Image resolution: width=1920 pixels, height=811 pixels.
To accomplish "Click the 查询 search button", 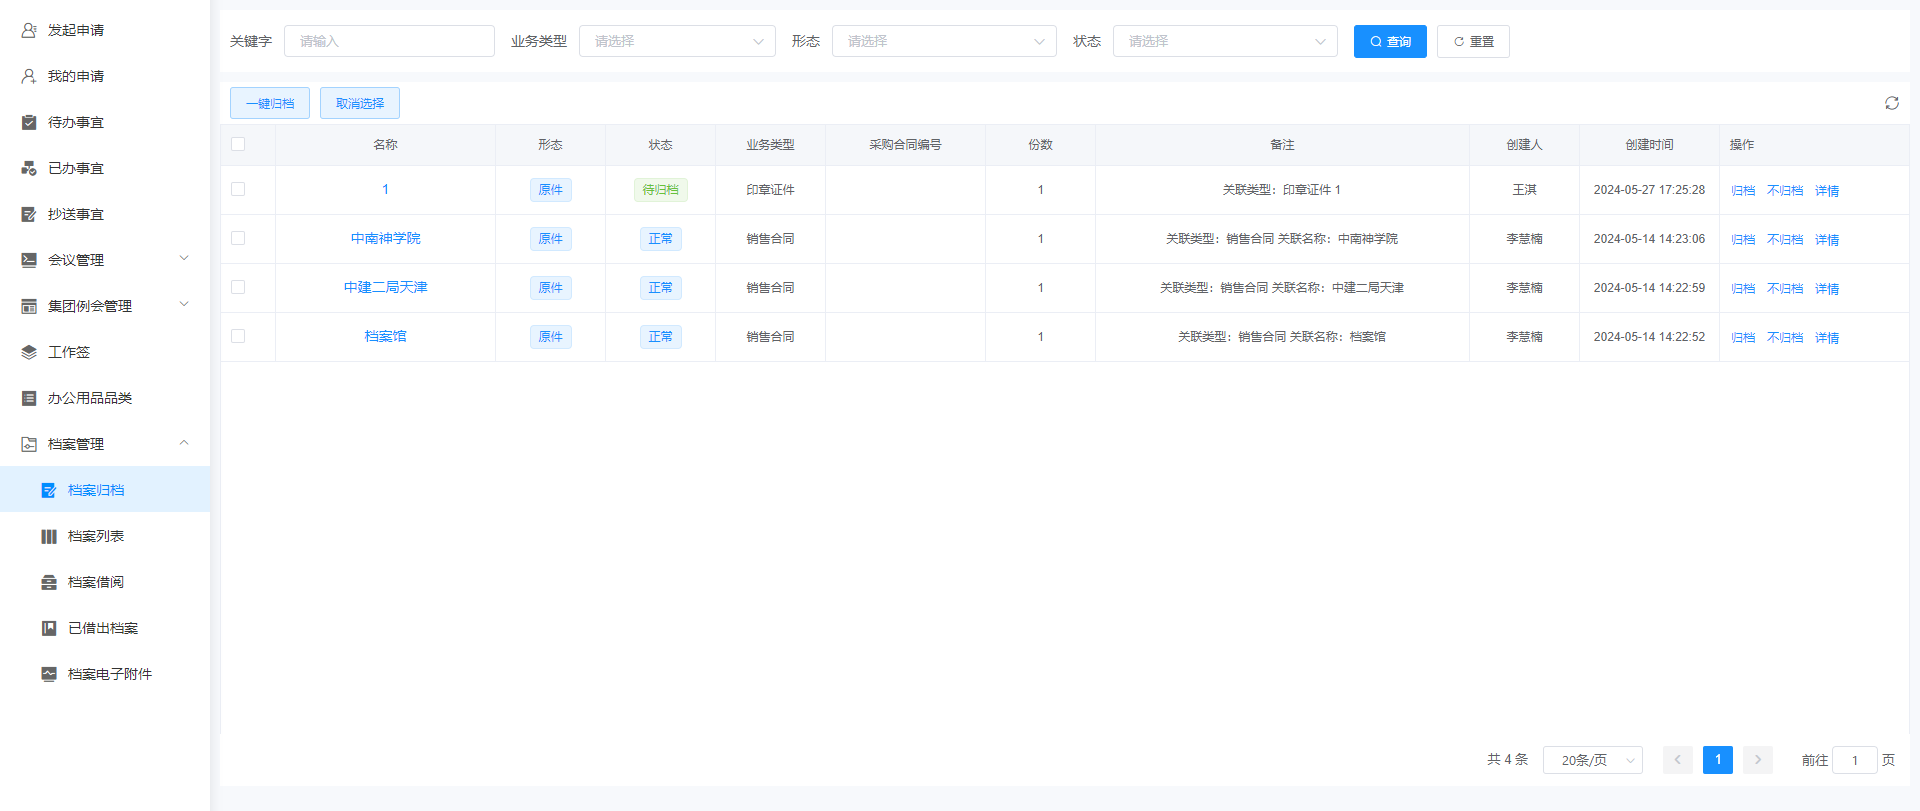I will pyautogui.click(x=1389, y=41).
